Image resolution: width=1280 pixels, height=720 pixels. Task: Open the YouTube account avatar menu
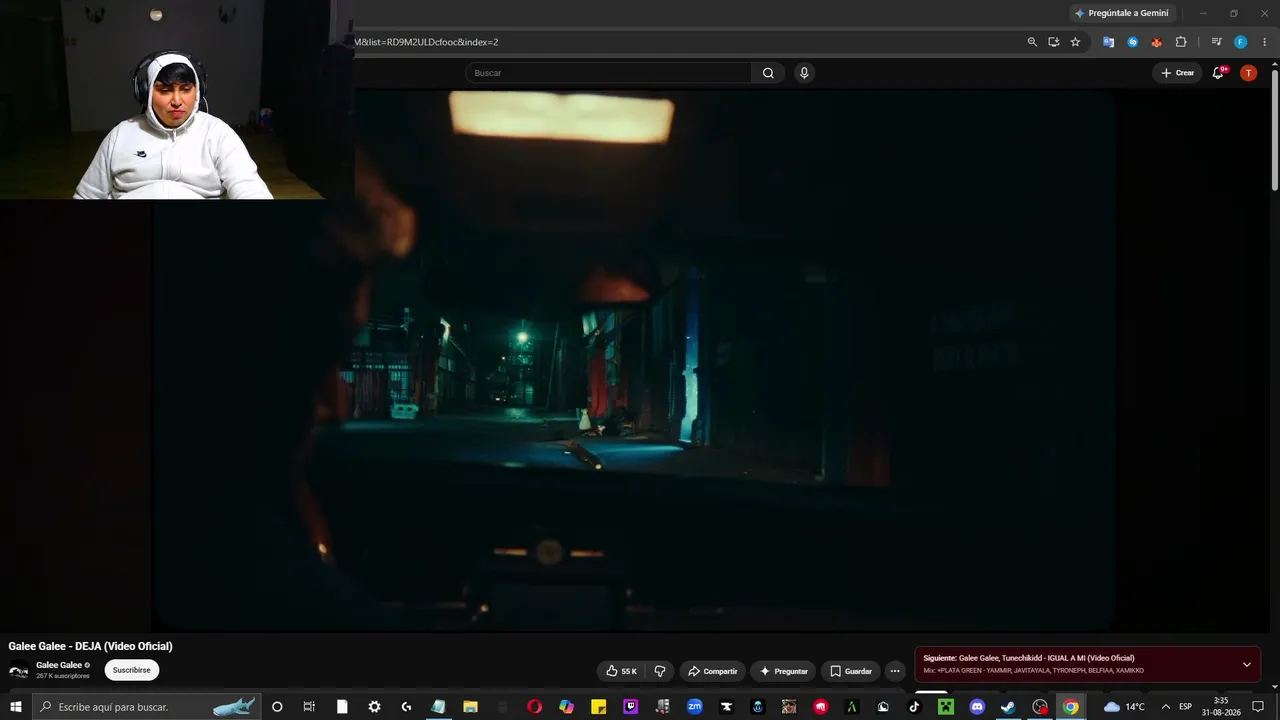tap(1248, 73)
